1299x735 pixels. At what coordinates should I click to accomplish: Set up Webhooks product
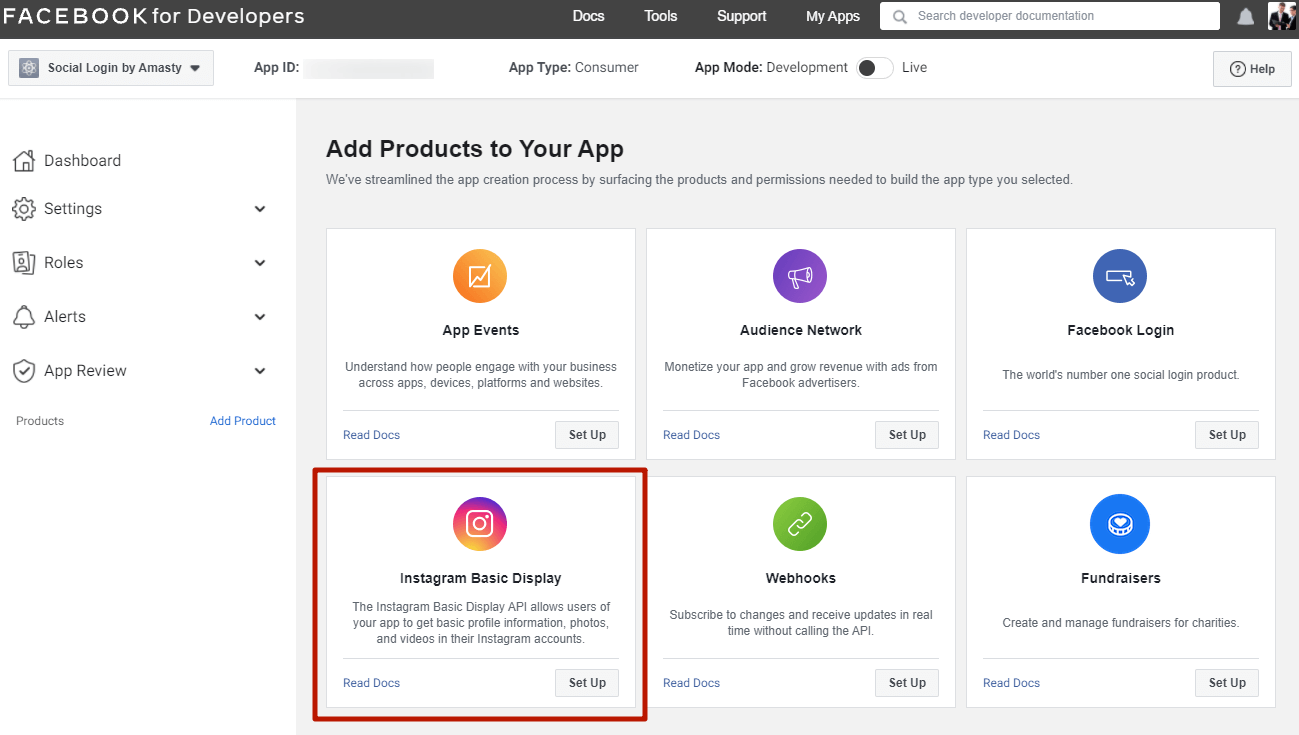907,683
